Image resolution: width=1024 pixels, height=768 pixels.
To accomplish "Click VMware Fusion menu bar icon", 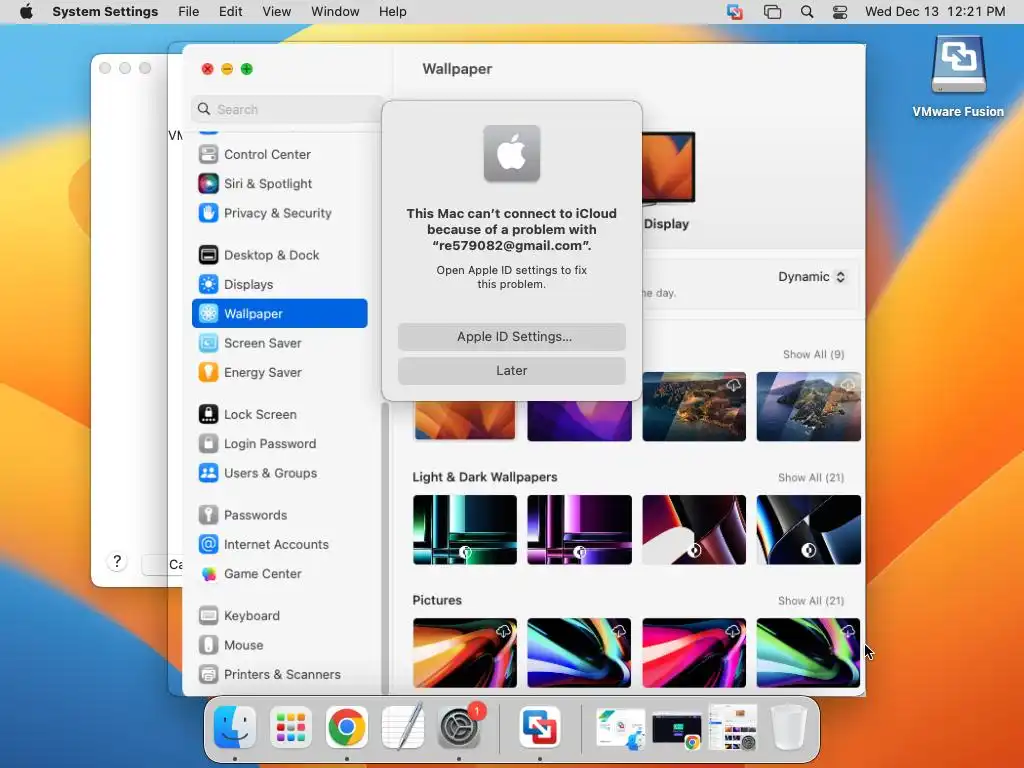I will [735, 12].
